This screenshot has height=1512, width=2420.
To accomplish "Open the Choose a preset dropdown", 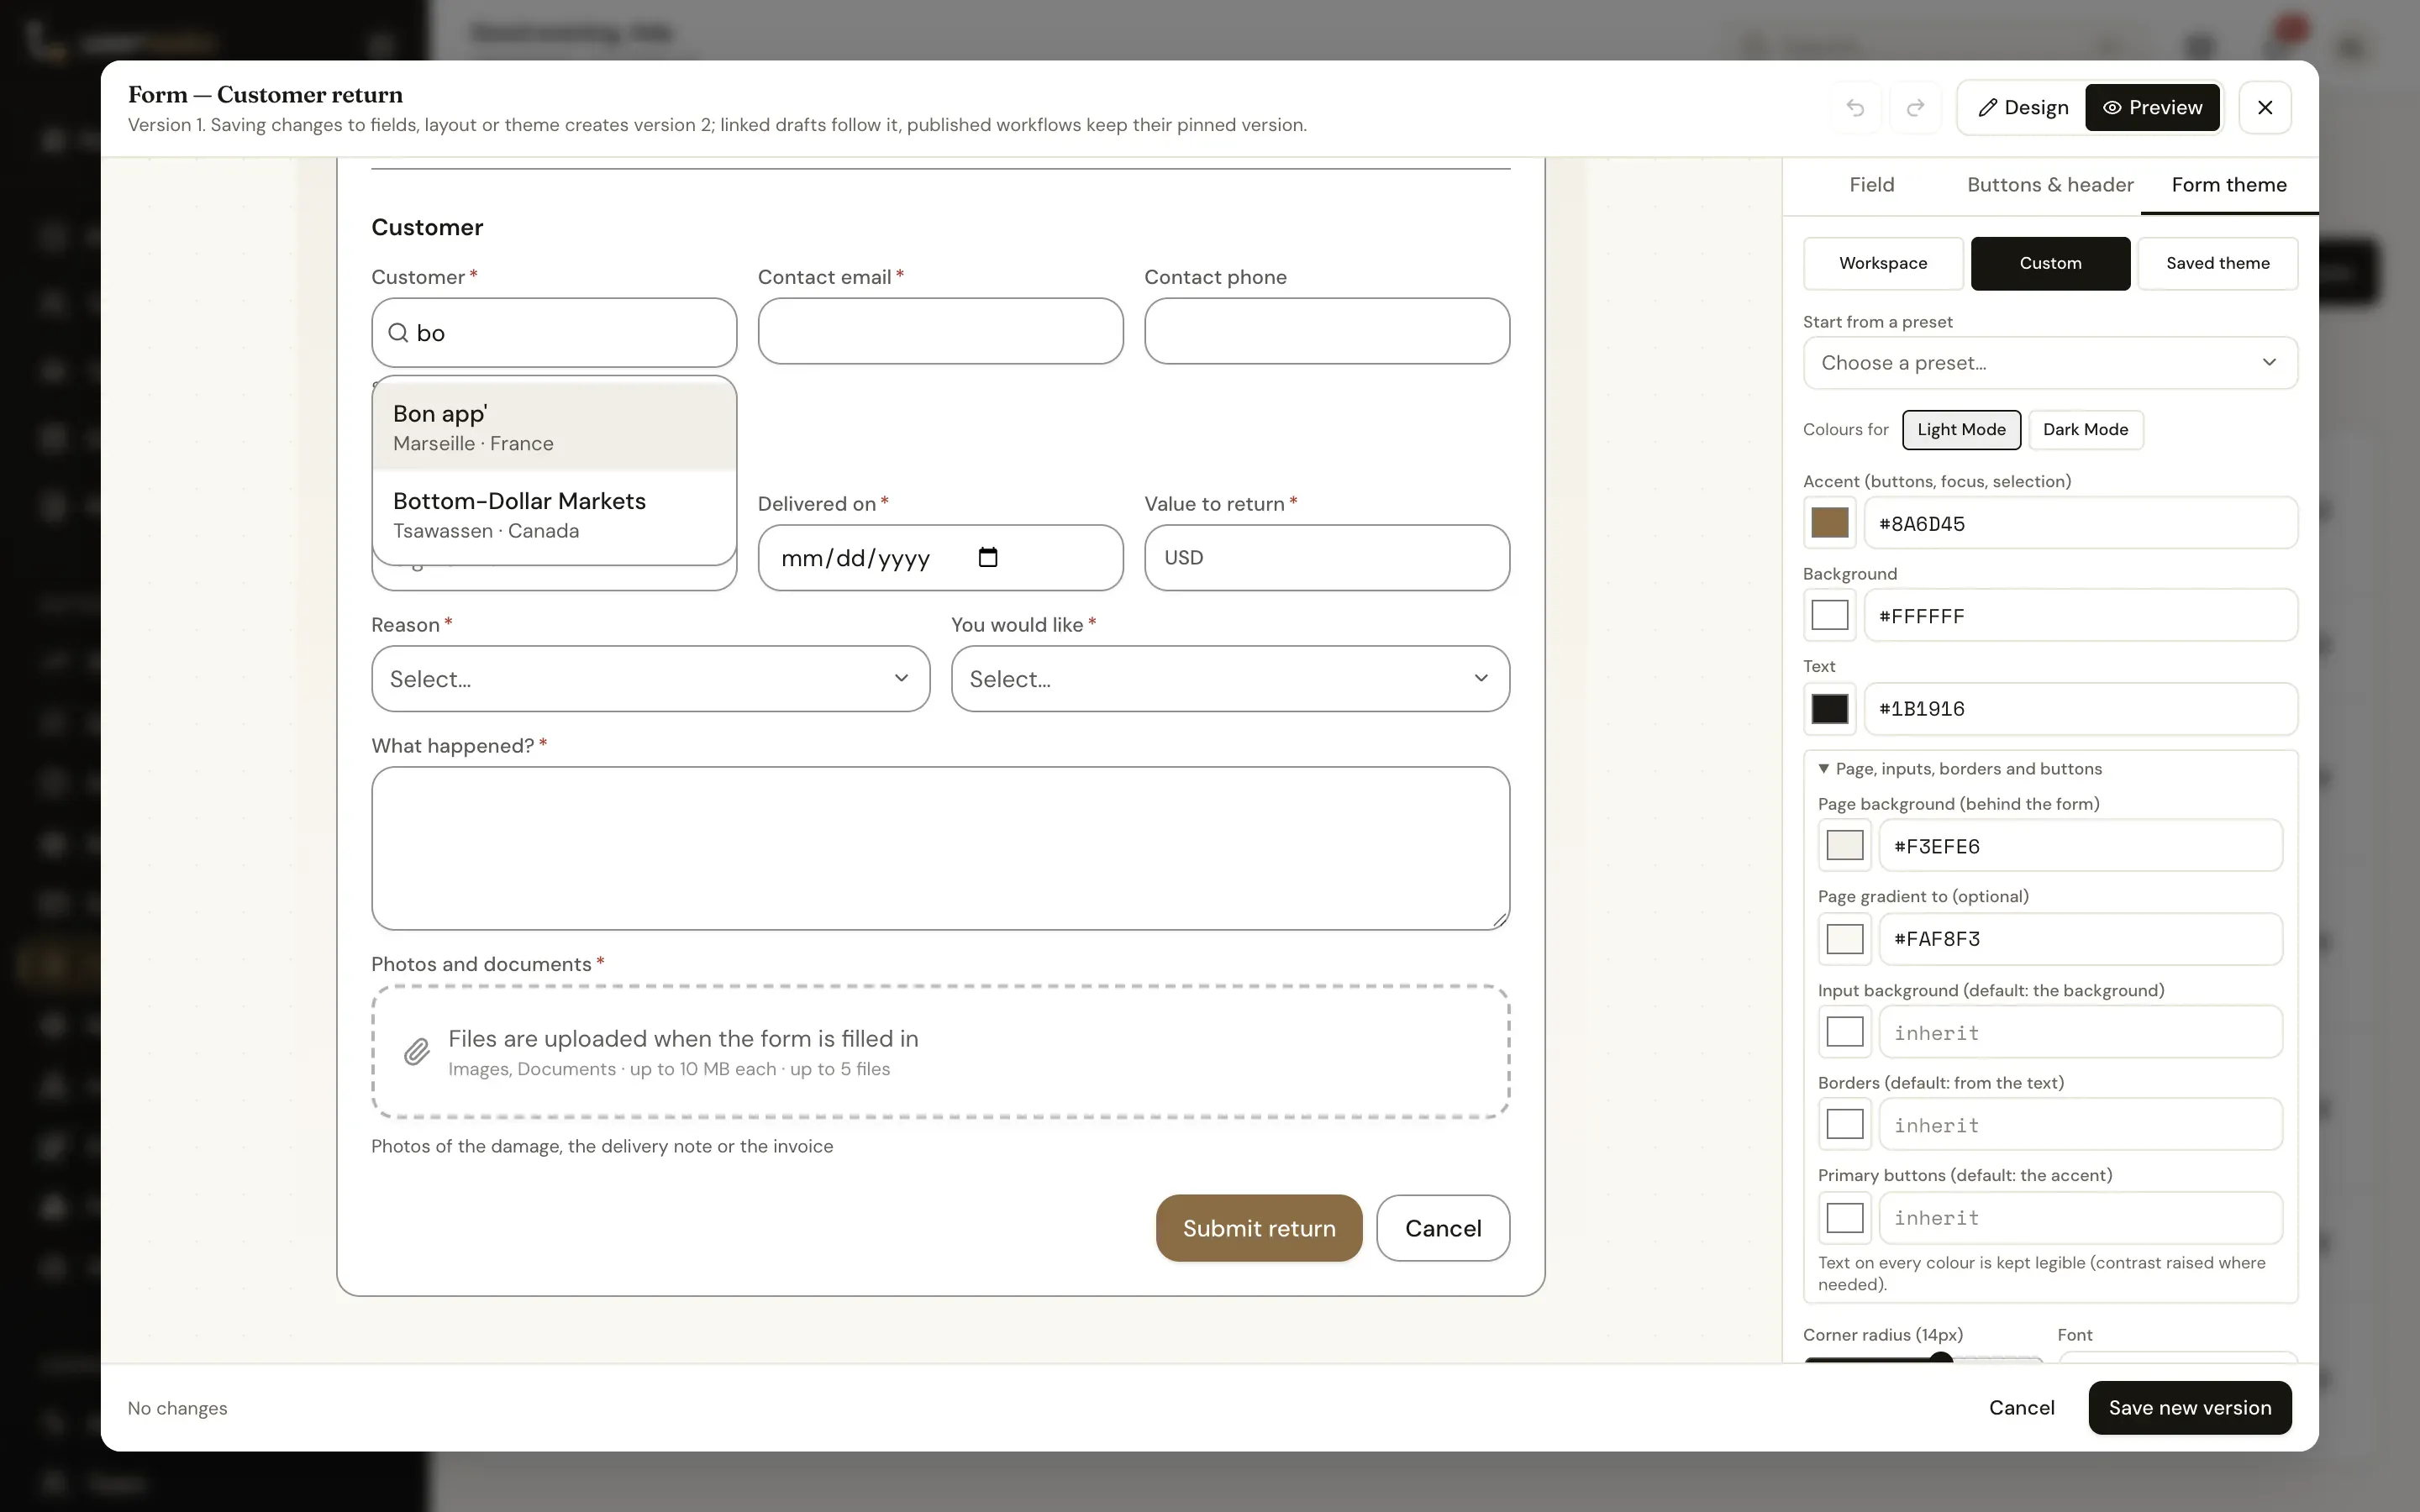I will (x=2050, y=363).
